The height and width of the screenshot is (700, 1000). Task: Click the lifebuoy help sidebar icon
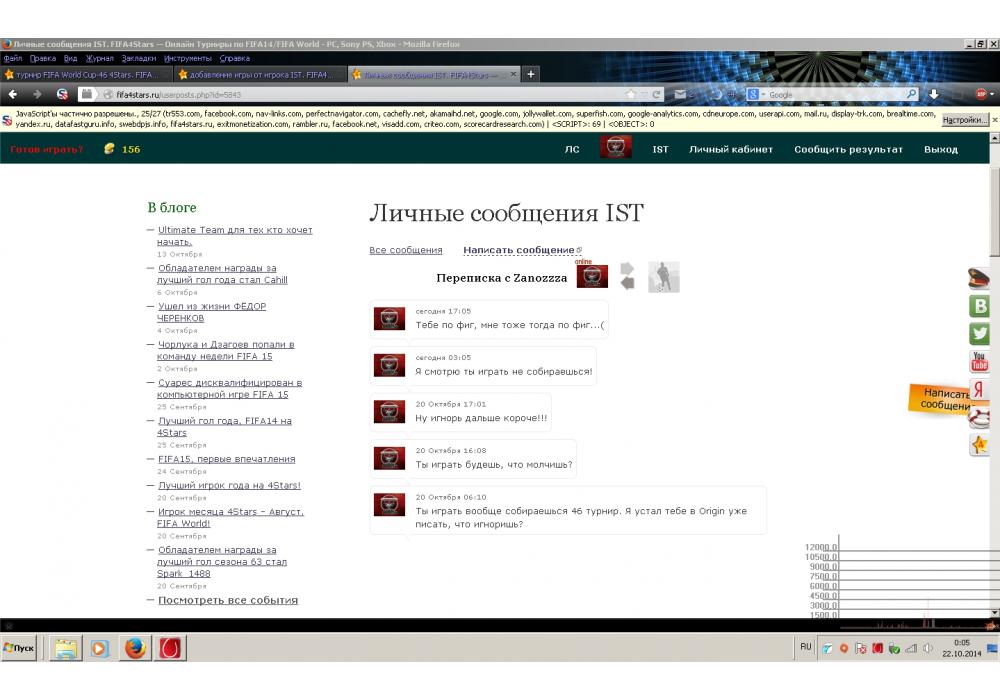(x=980, y=417)
